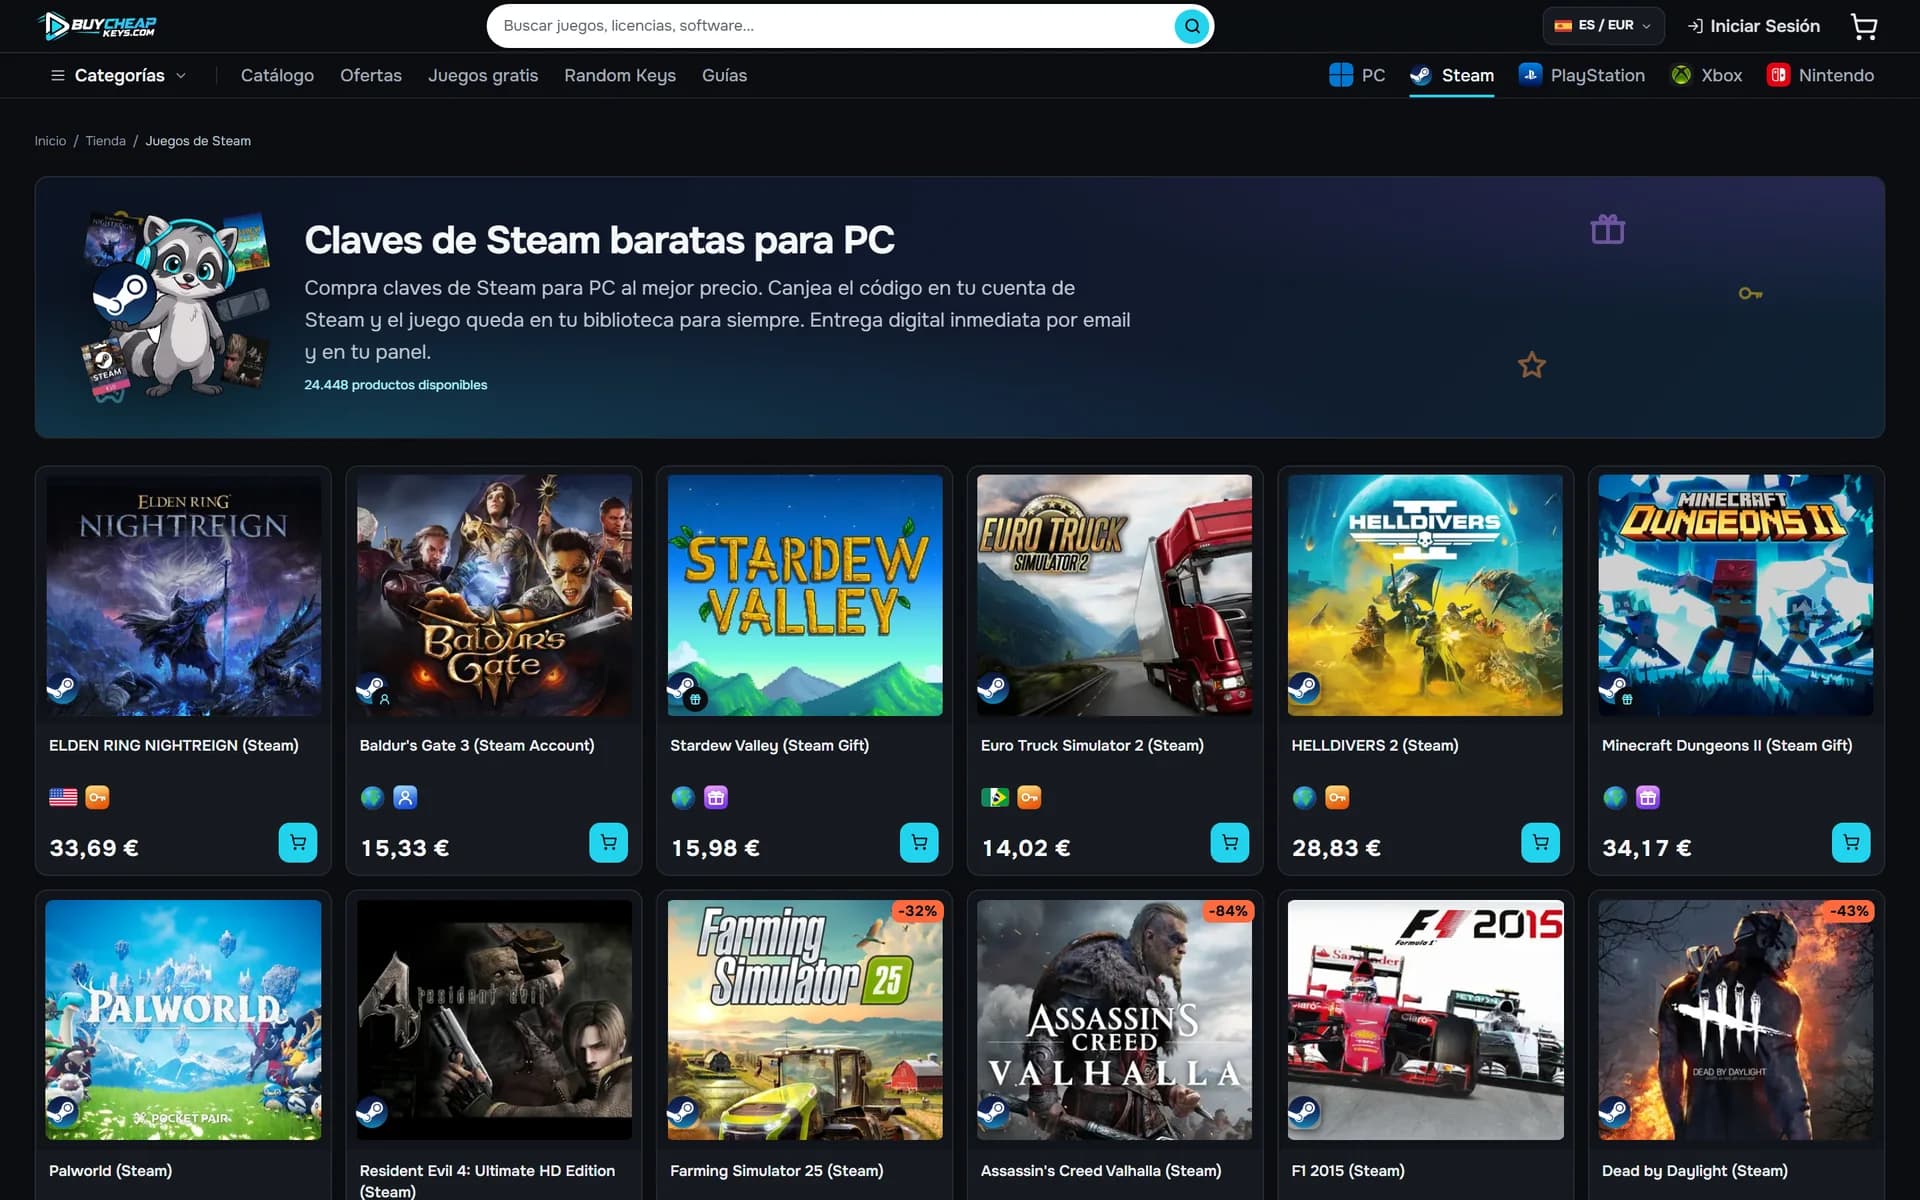This screenshot has height=1200, width=1920.
Task: Open Random Keys page
Action: [x=620, y=75]
